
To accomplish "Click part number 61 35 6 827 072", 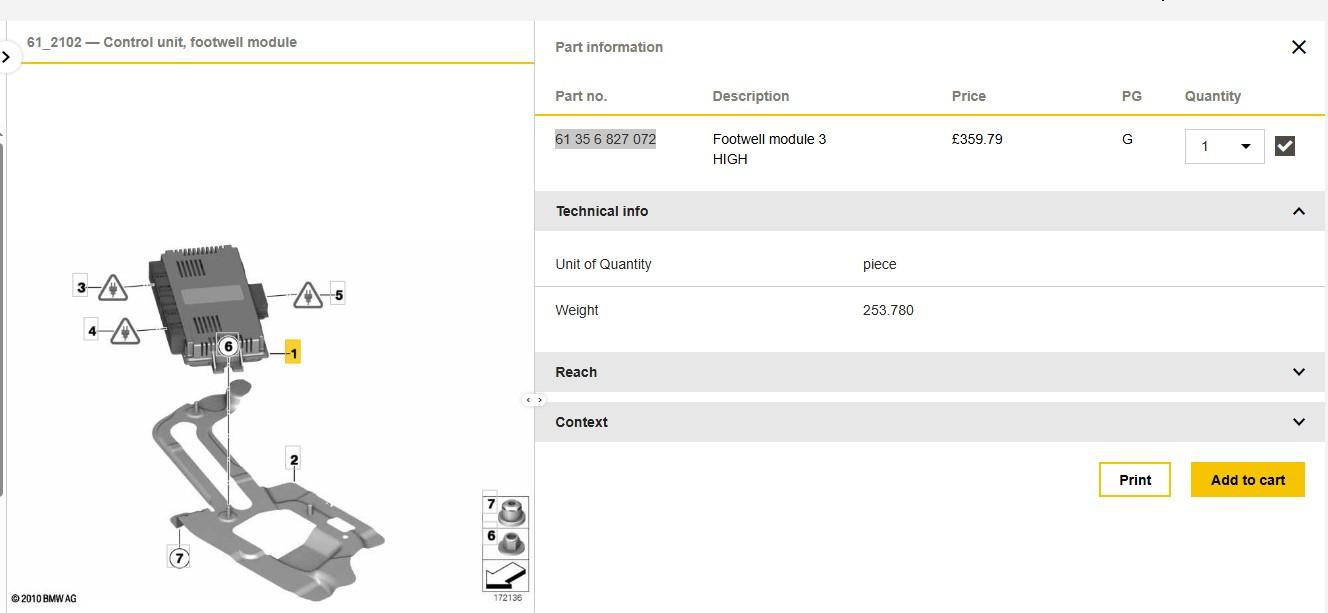I will (606, 139).
